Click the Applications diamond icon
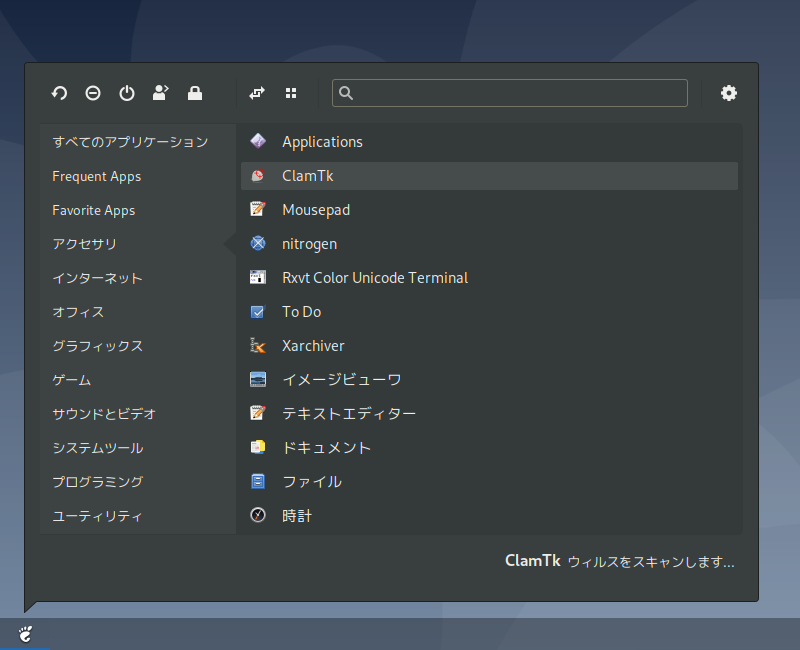 pos(258,141)
